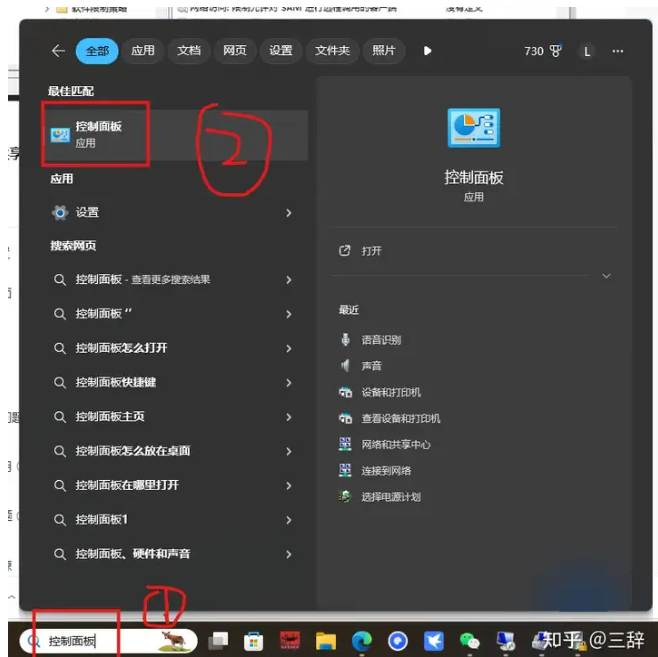Click 打开 to open Control Panel
This screenshot has width=658, height=657.
pyautogui.click(x=371, y=251)
